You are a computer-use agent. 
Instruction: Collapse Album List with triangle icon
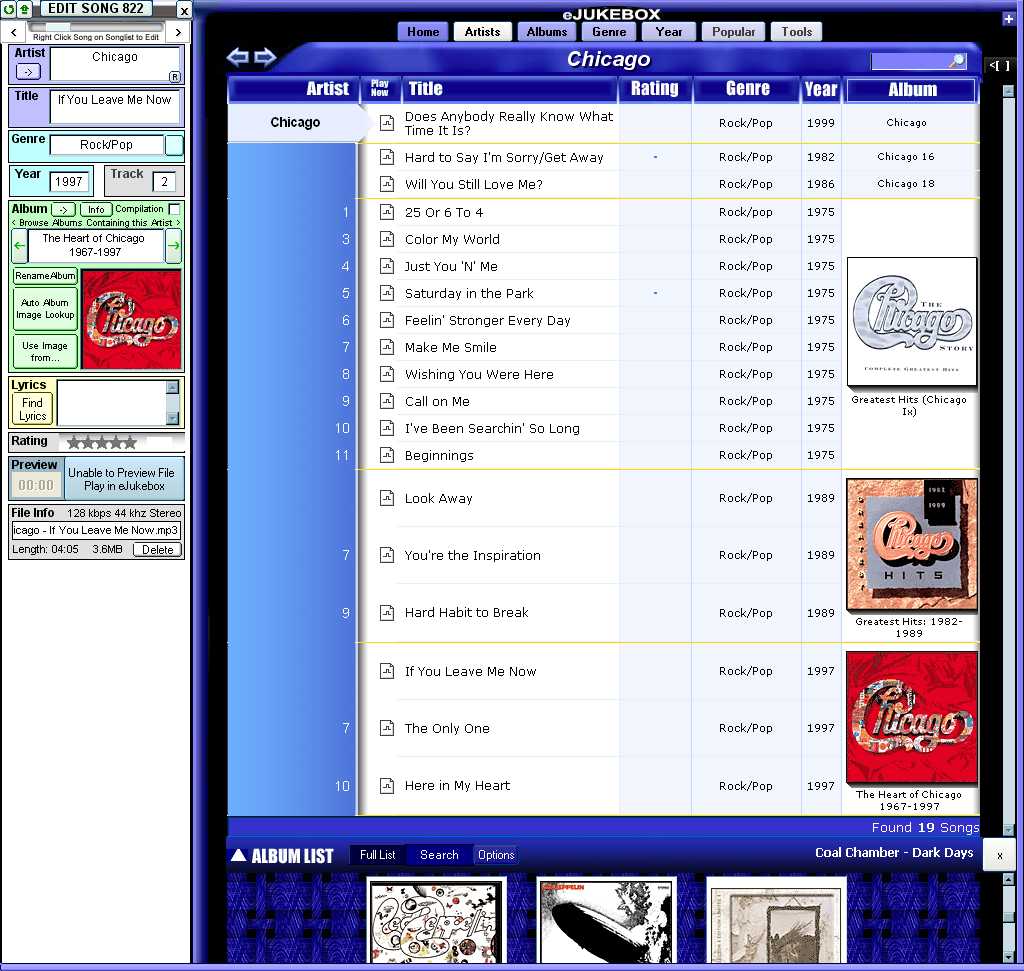point(238,855)
